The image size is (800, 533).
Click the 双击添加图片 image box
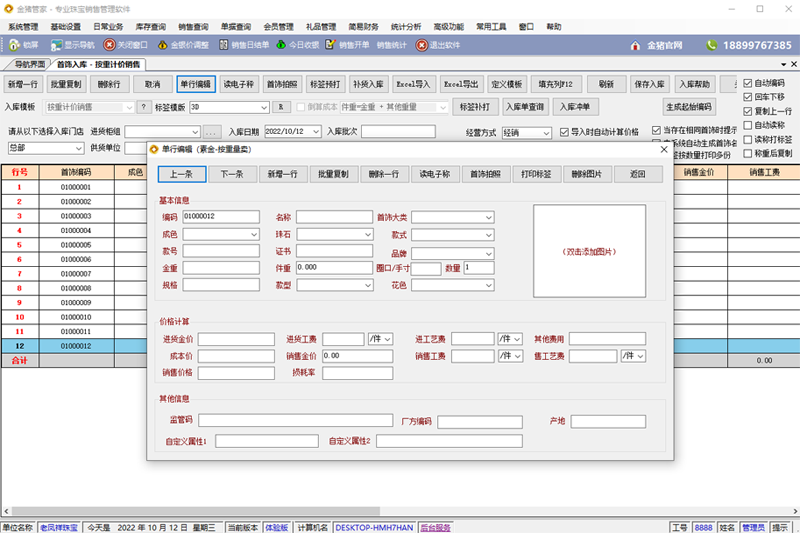point(589,251)
